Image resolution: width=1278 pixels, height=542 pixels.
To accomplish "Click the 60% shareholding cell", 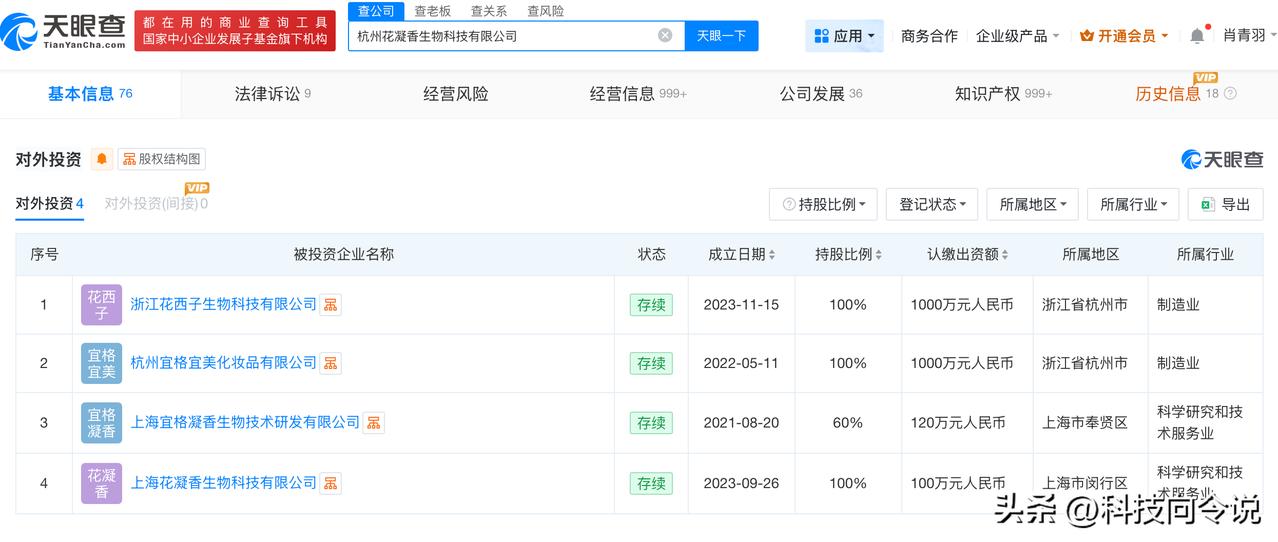I will [x=847, y=423].
